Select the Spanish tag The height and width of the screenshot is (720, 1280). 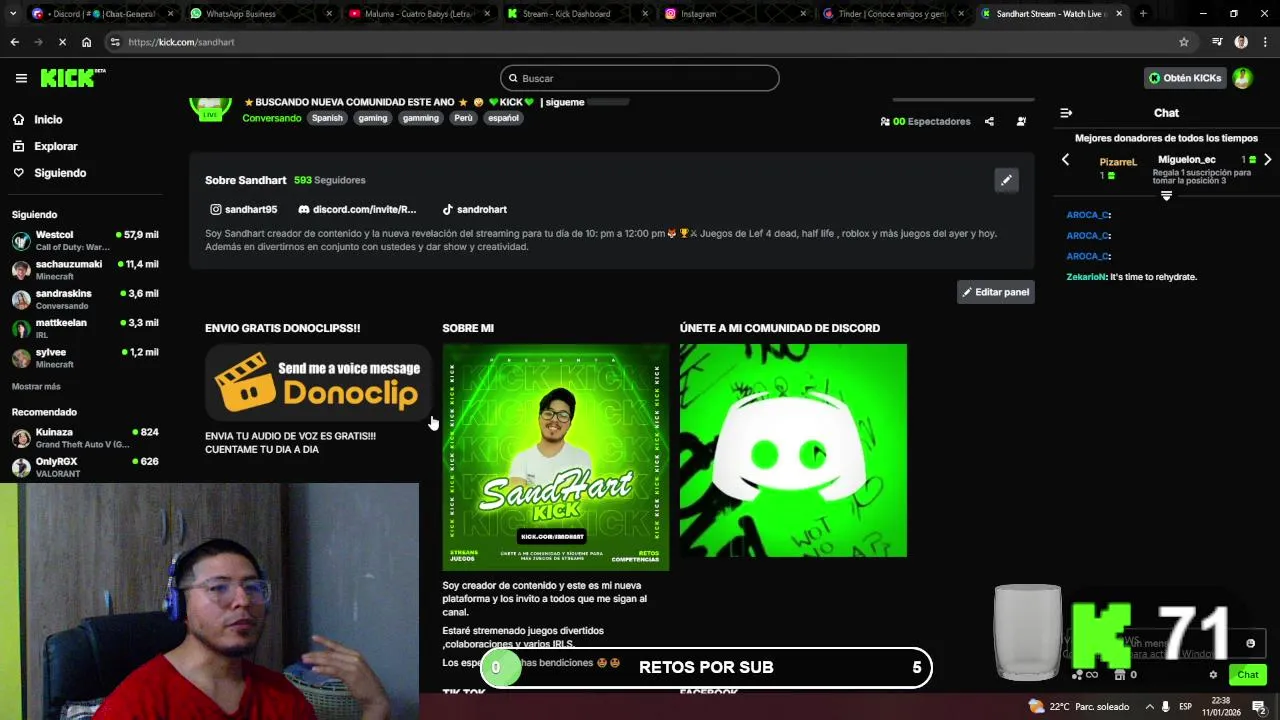327,118
